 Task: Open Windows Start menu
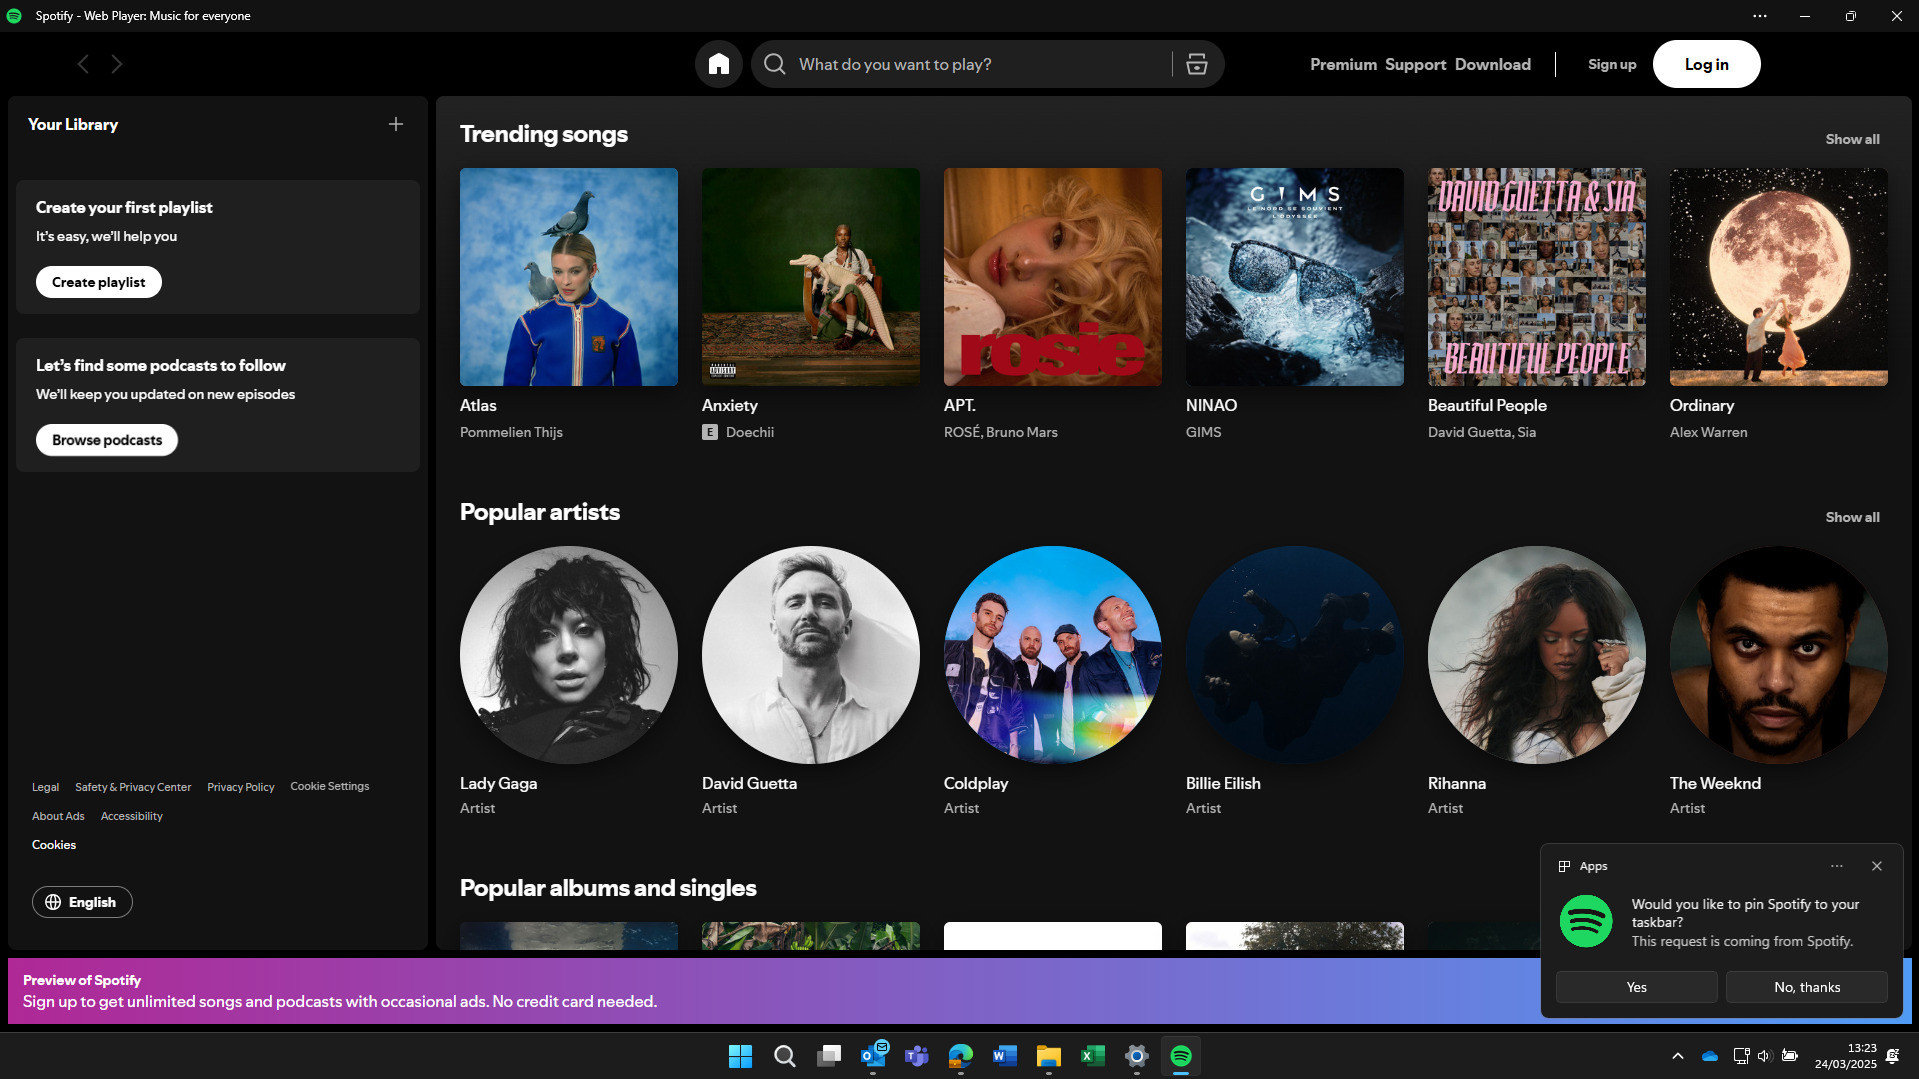740,1056
